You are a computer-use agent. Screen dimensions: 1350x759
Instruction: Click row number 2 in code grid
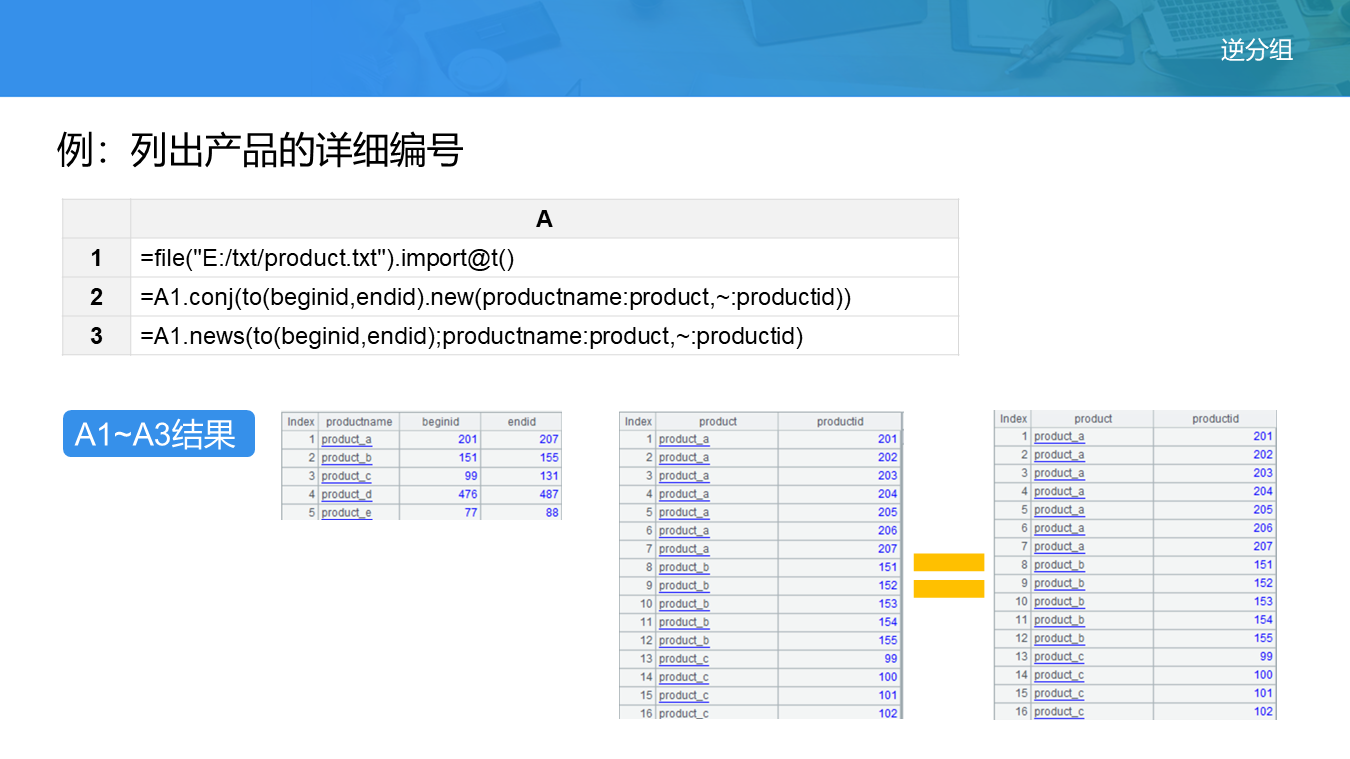(x=96, y=297)
